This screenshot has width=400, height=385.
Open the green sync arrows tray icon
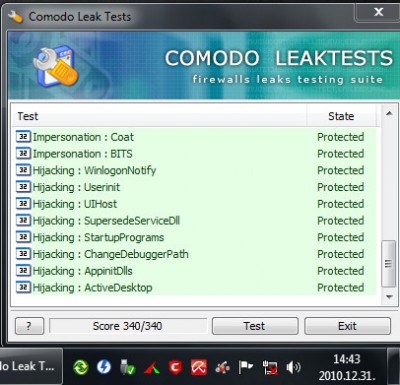pos(81,367)
